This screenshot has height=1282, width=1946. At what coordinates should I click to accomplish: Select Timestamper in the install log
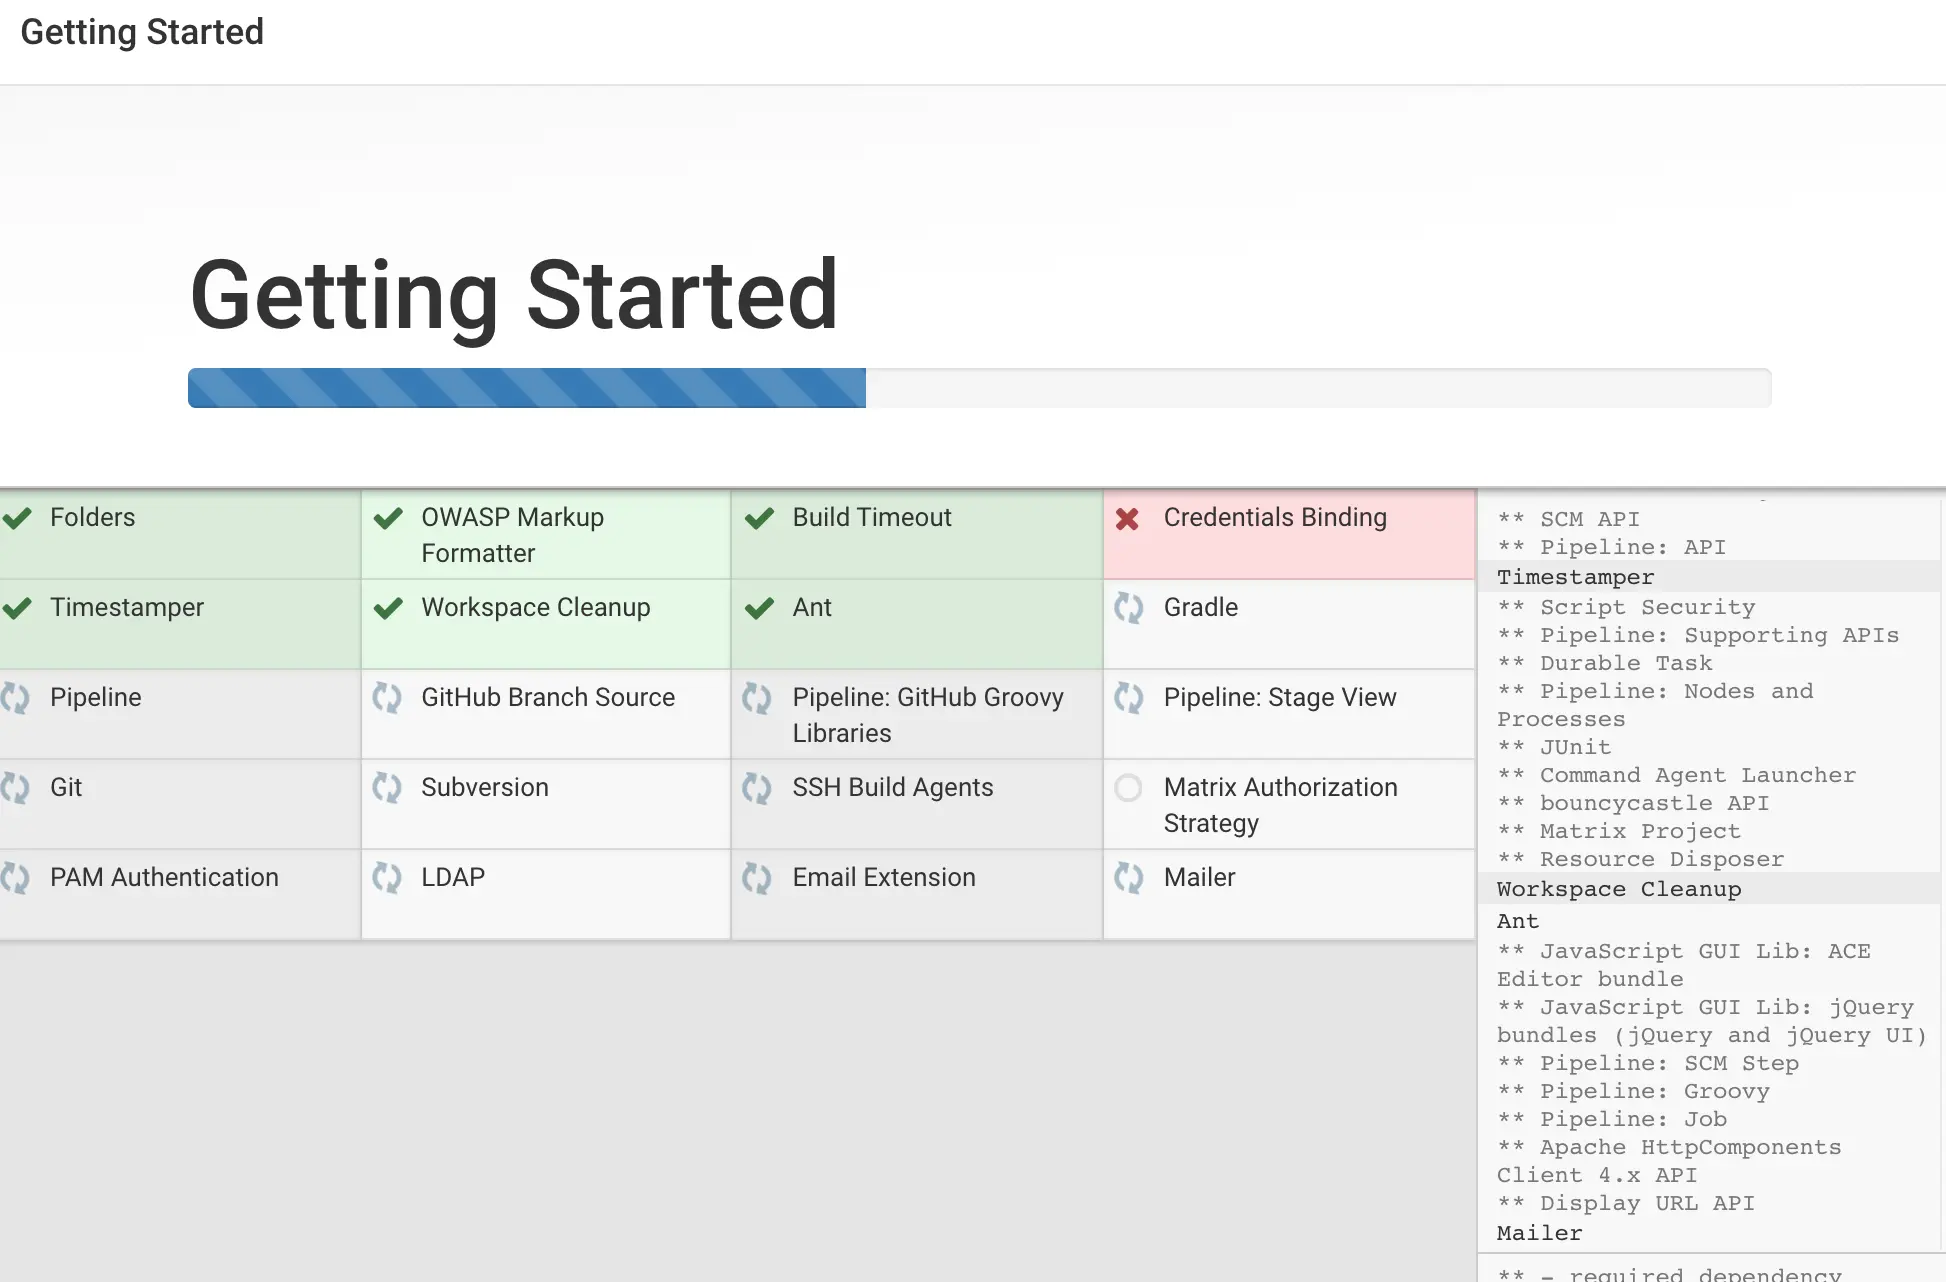1575,577
